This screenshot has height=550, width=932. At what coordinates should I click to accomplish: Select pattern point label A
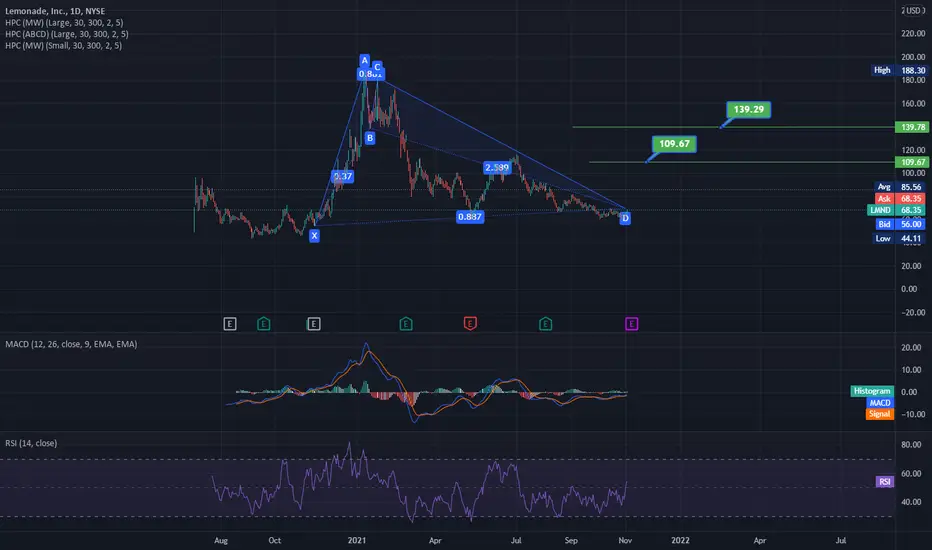coord(364,60)
